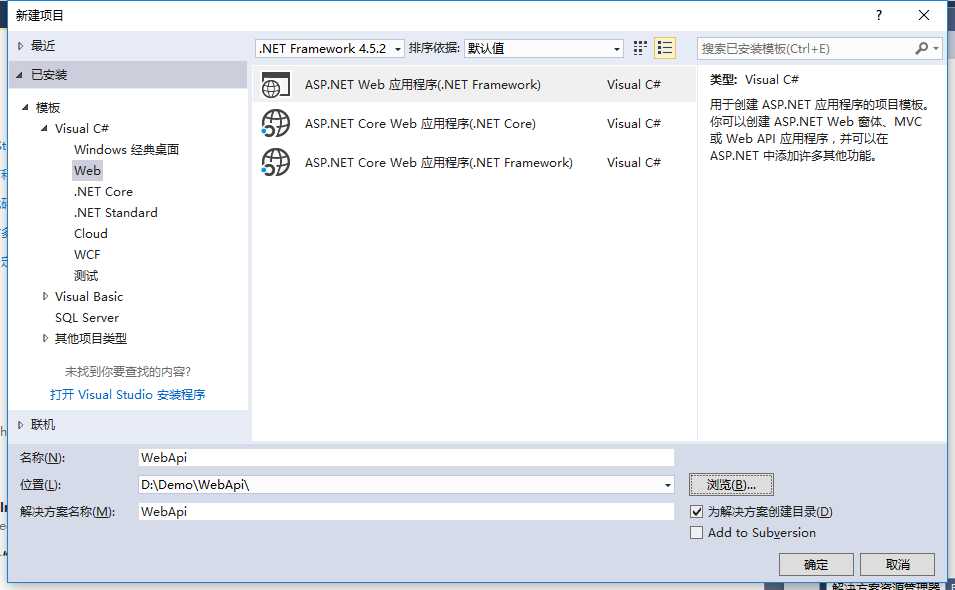The image size is (955, 590).
Task: Select the Visual Basic node label
Action: (x=89, y=297)
